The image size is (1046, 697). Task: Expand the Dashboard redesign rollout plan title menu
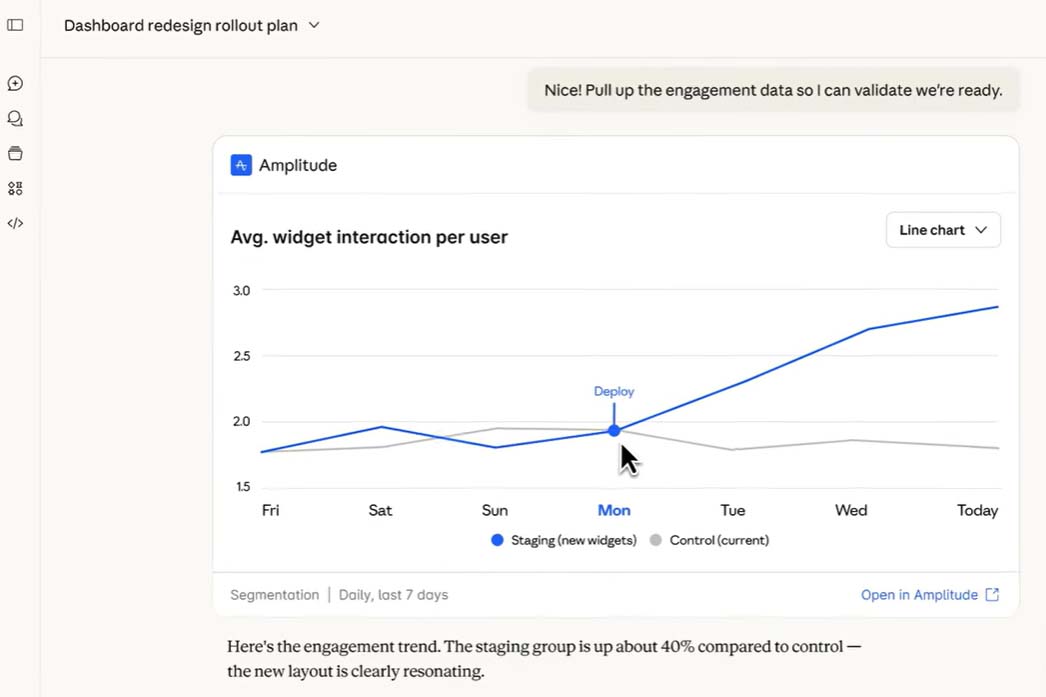[314, 25]
